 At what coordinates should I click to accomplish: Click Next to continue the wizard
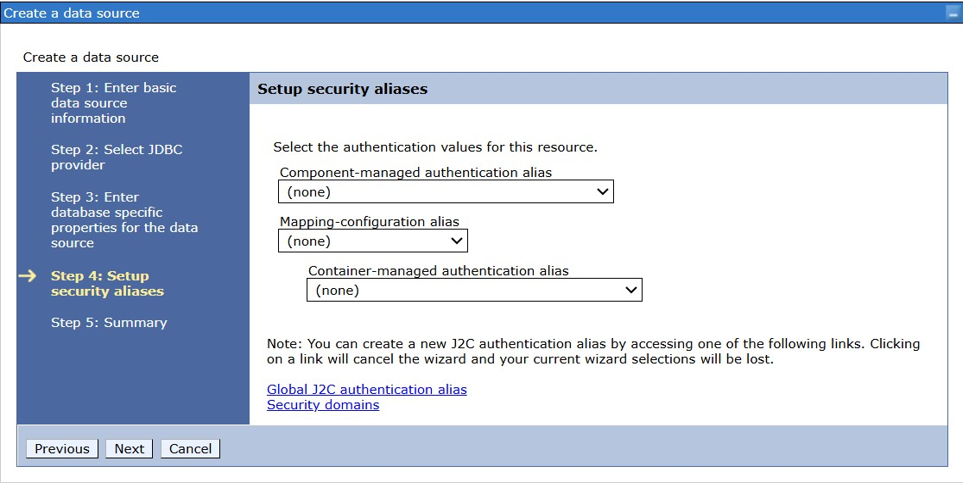point(129,449)
